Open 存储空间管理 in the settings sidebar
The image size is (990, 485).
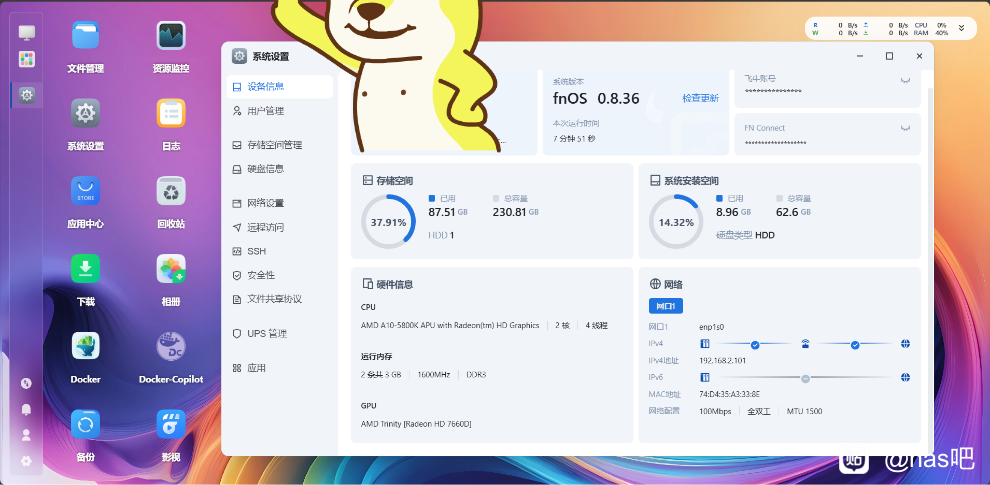click(x=280, y=145)
